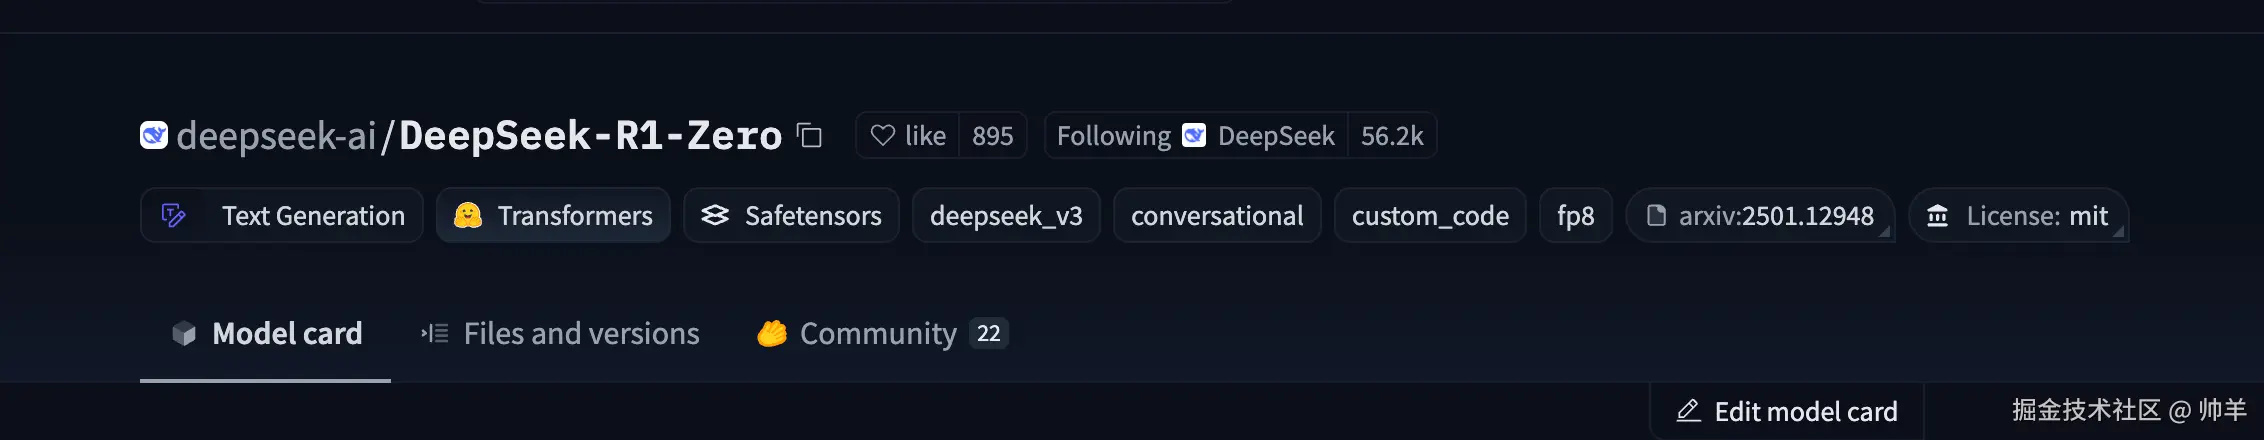Click the 895 likes count
Viewport: 2264px width, 440px height.
[x=992, y=135]
